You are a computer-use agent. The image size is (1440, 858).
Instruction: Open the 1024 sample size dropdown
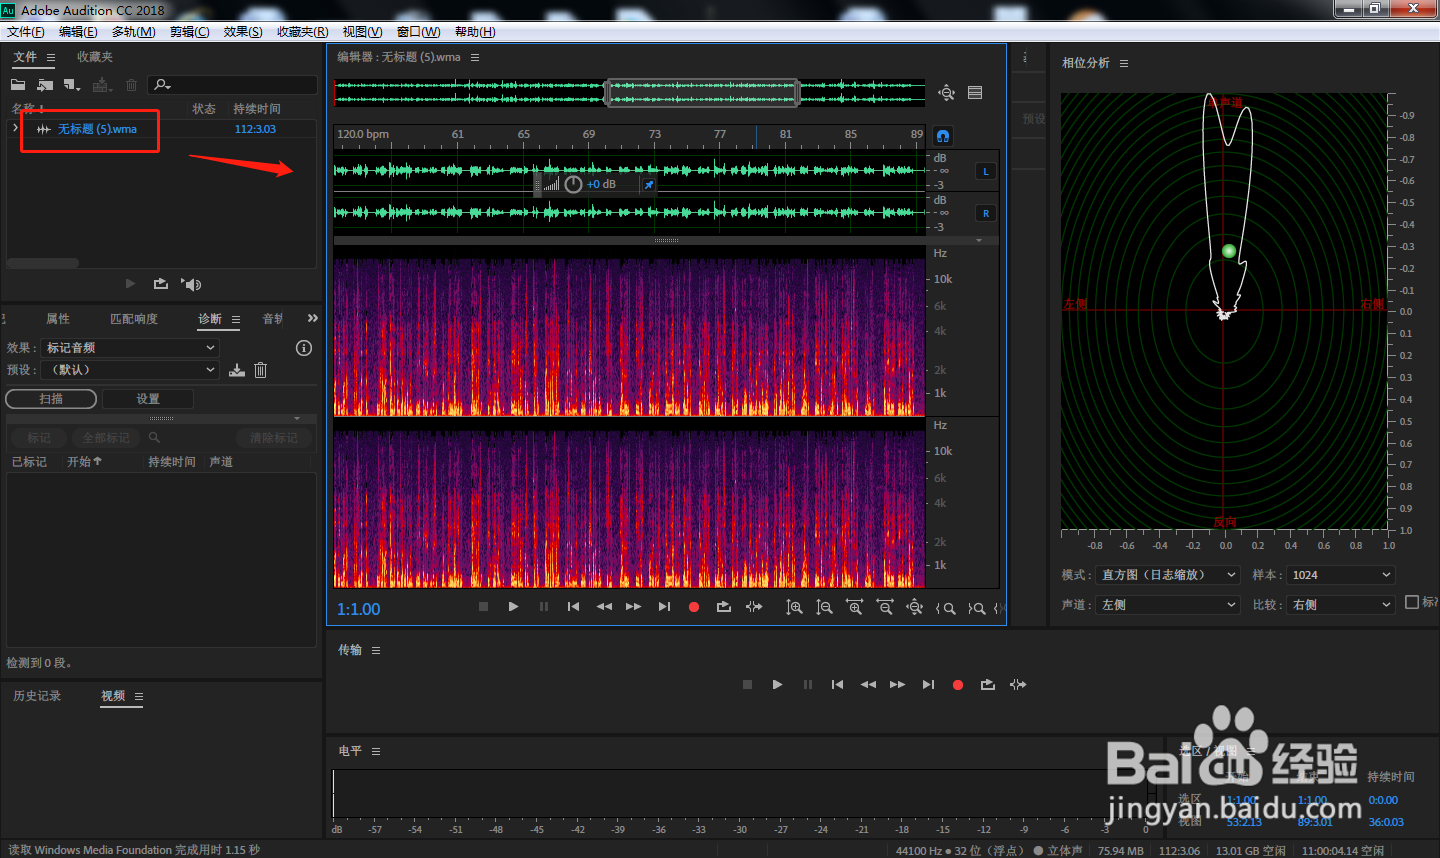pos(1341,575)
